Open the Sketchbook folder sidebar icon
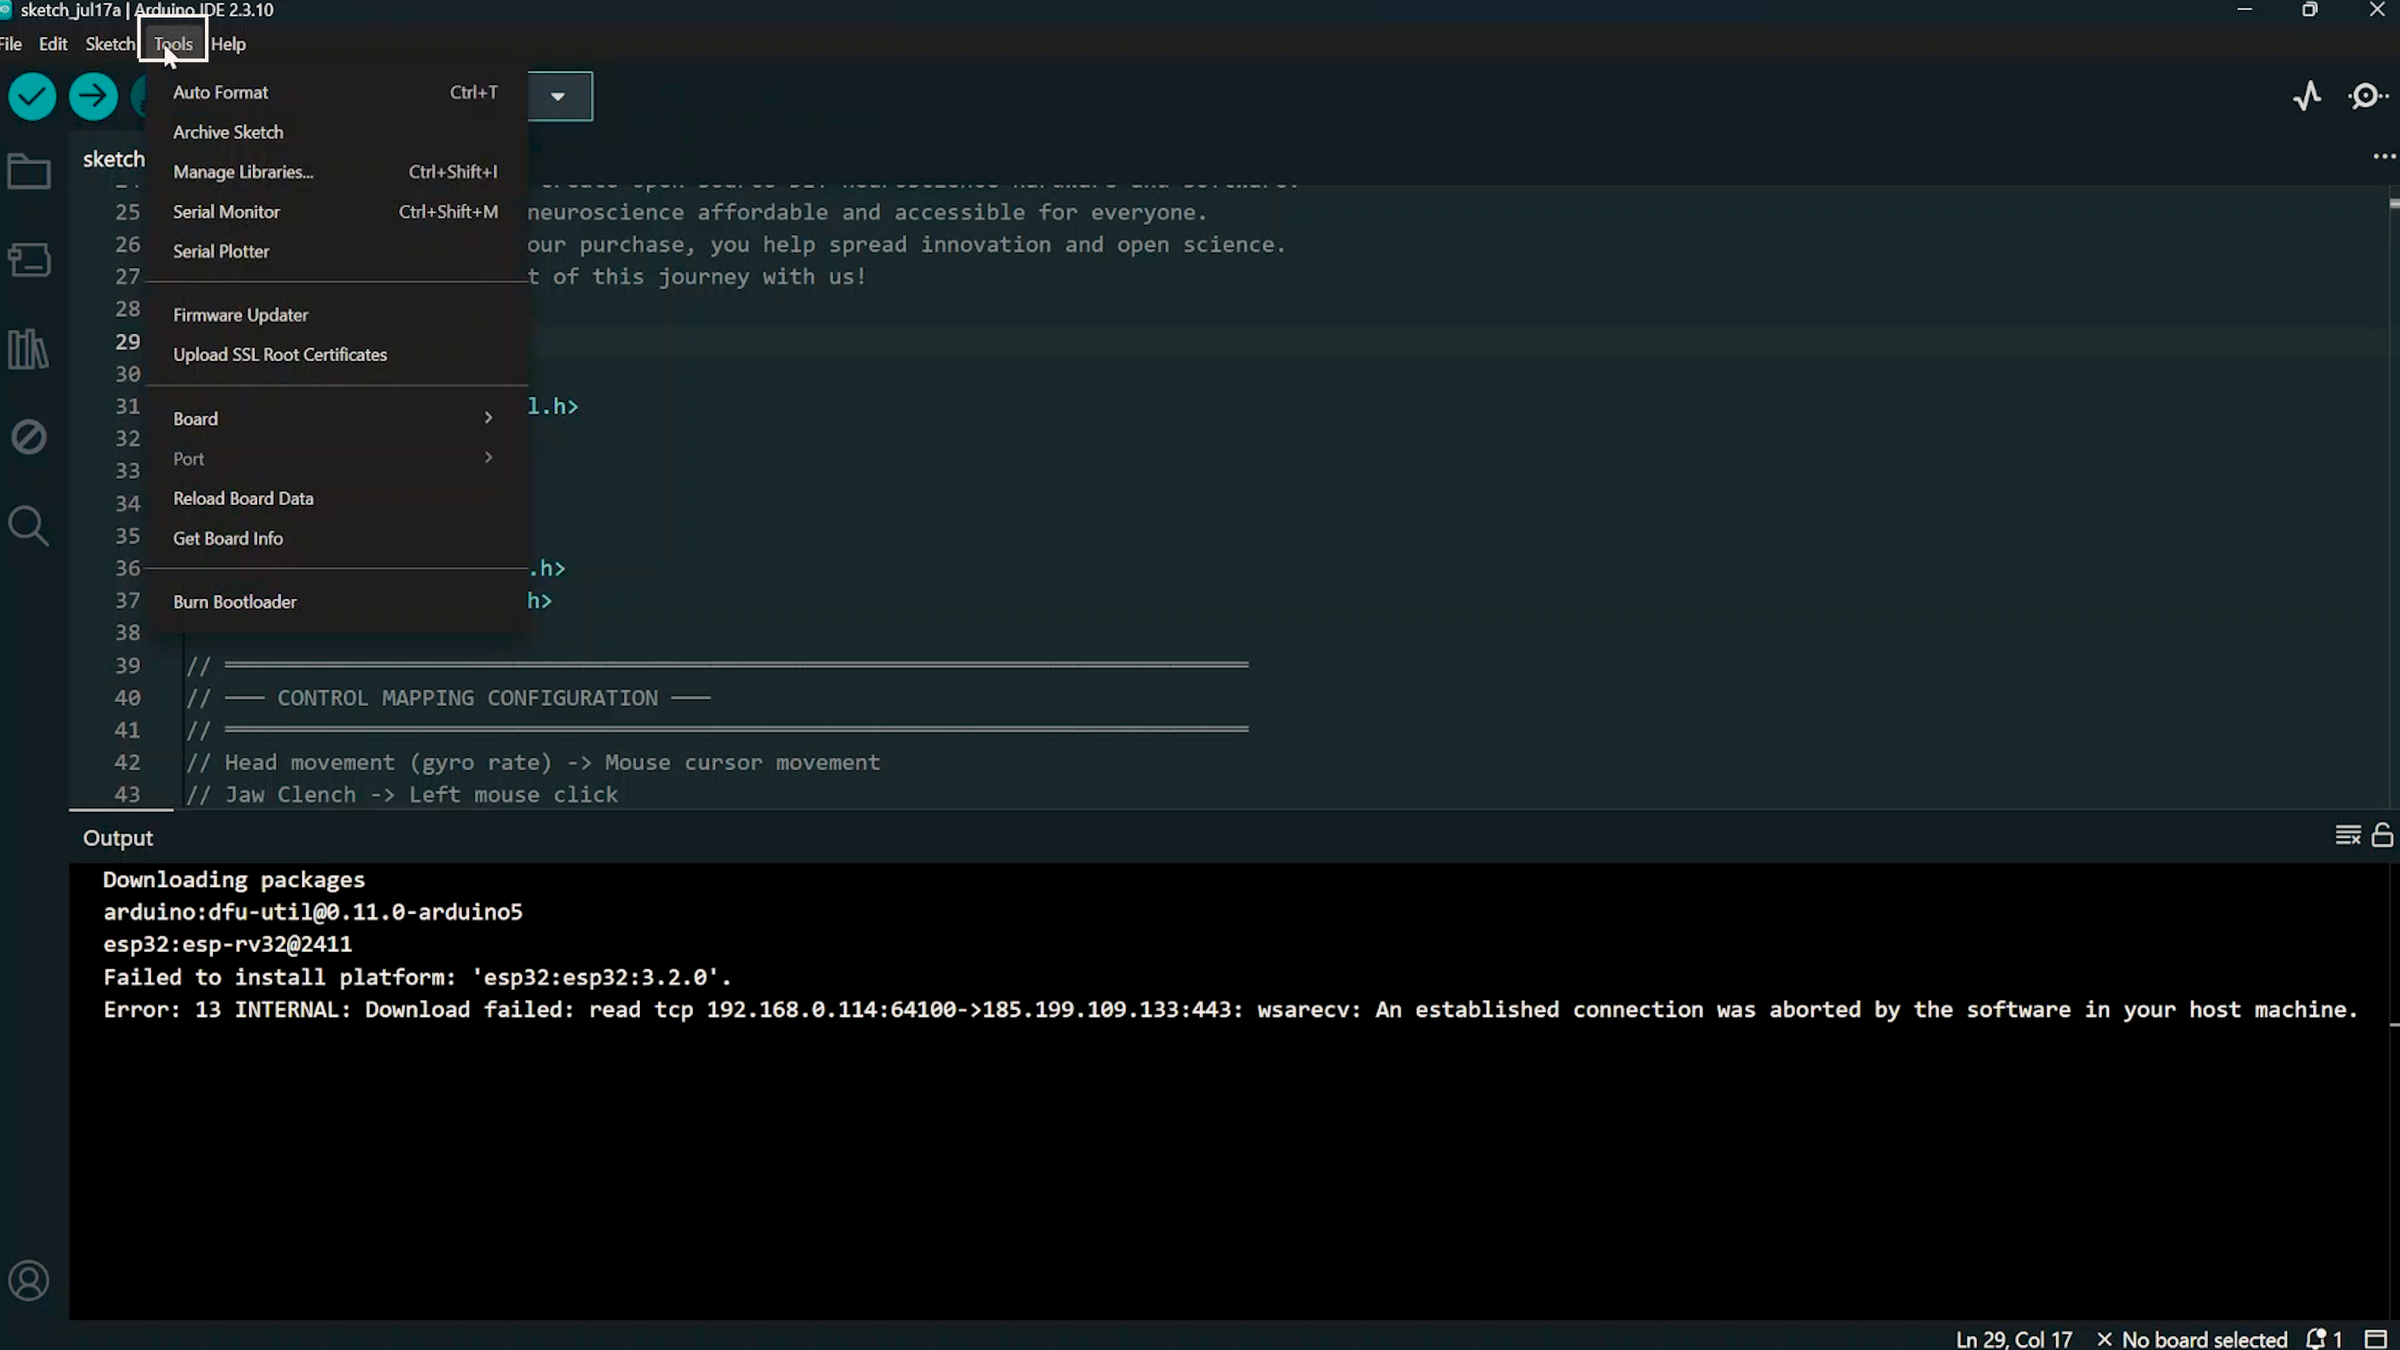Viewport: 2400px width, 1350px height. pos(29,172)
